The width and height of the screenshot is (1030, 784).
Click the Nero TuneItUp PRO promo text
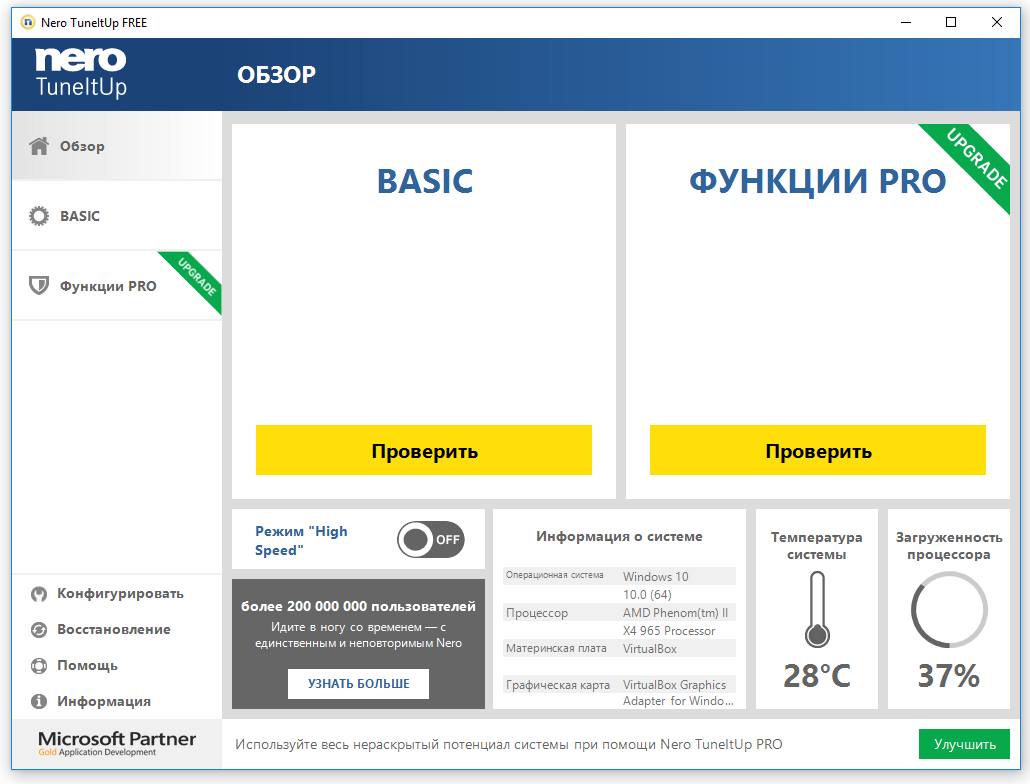[509, 745]
